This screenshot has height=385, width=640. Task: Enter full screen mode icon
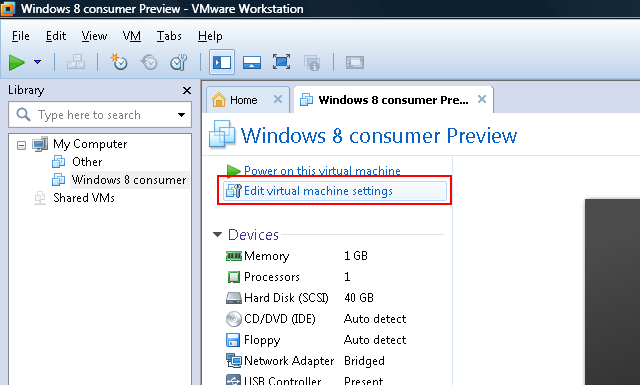pos(281,62)
